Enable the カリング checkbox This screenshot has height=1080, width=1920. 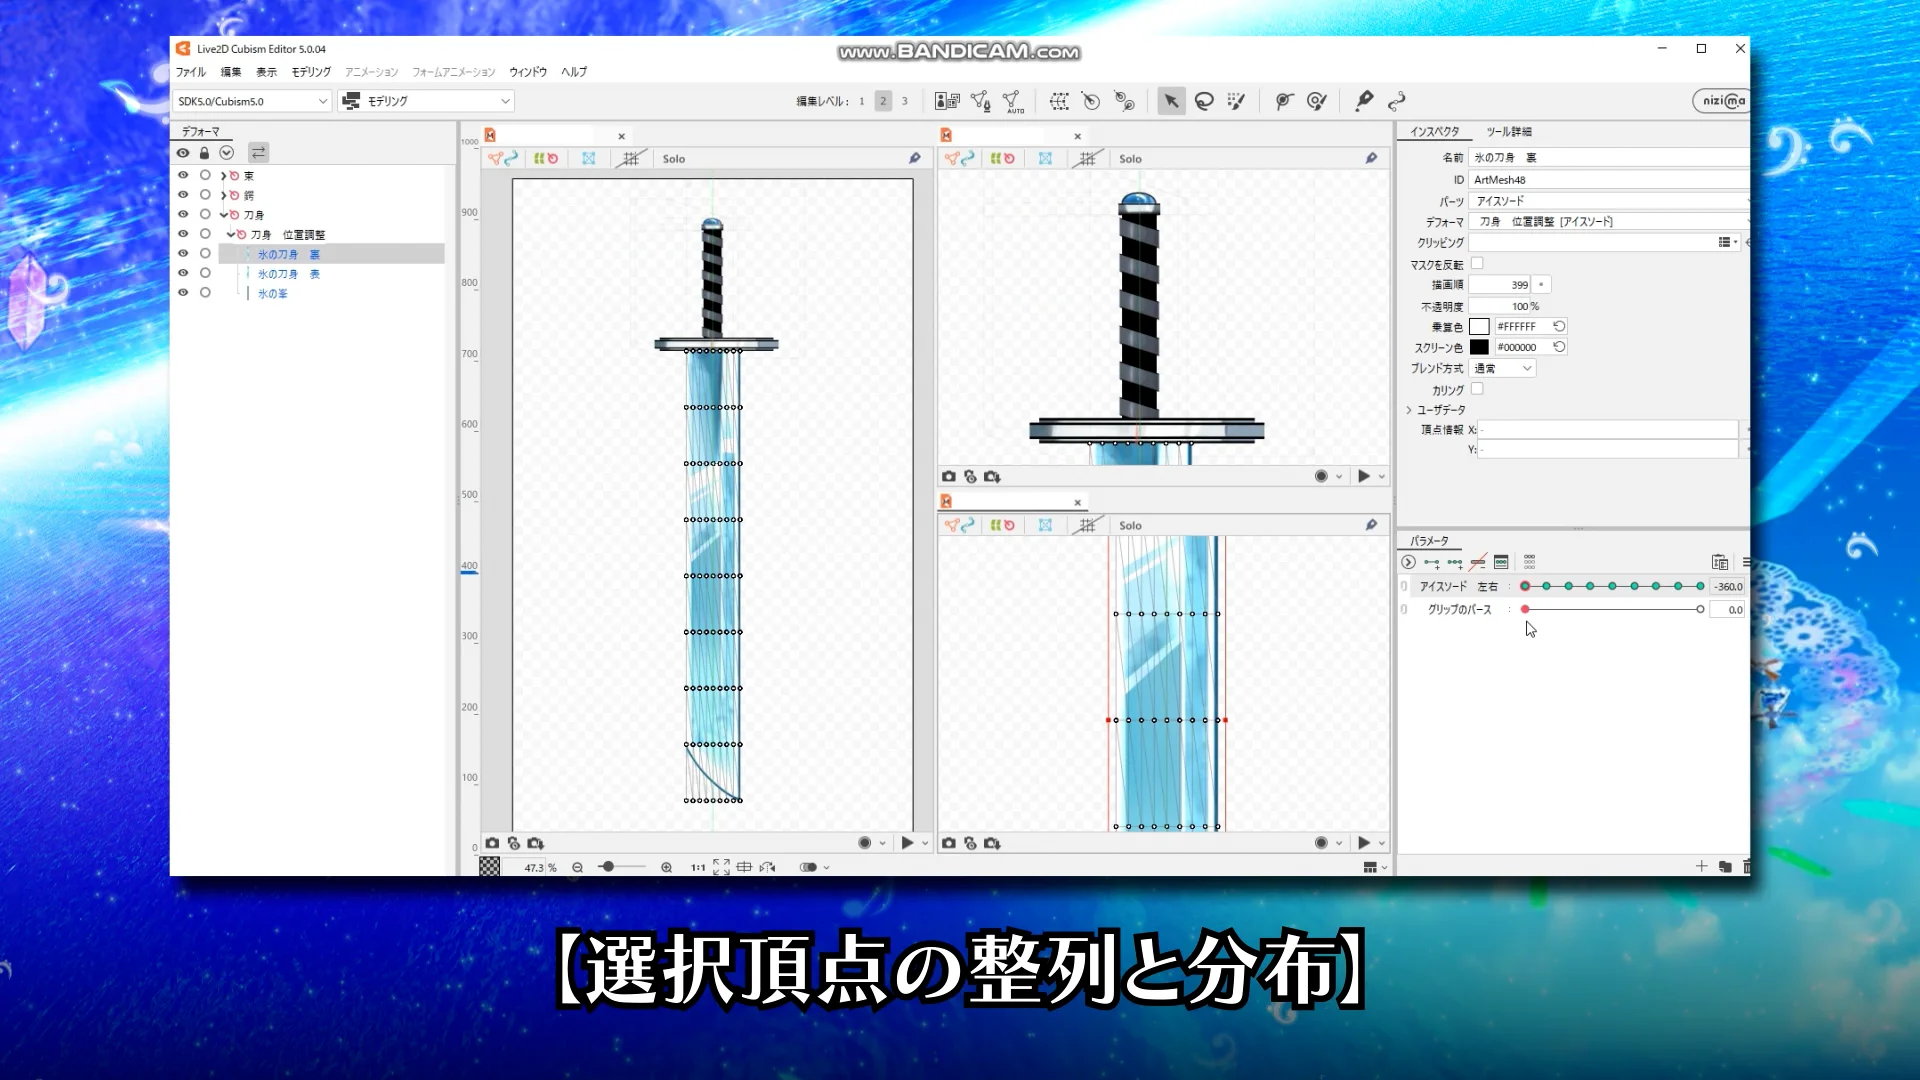tap(1477, 390)
